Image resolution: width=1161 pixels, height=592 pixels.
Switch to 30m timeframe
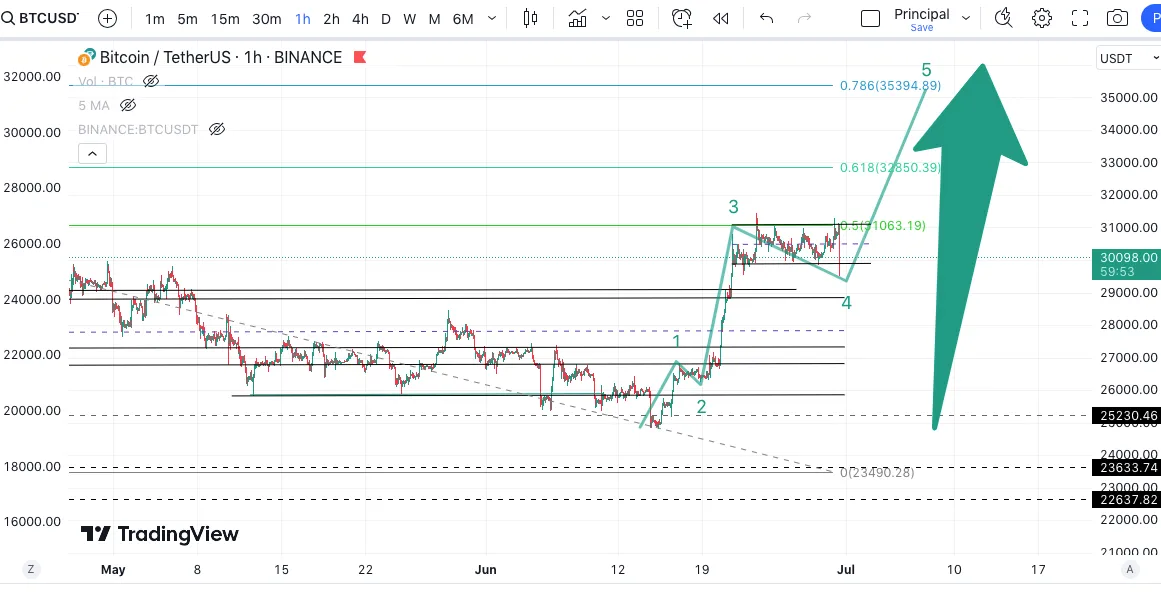coord(267,19)
